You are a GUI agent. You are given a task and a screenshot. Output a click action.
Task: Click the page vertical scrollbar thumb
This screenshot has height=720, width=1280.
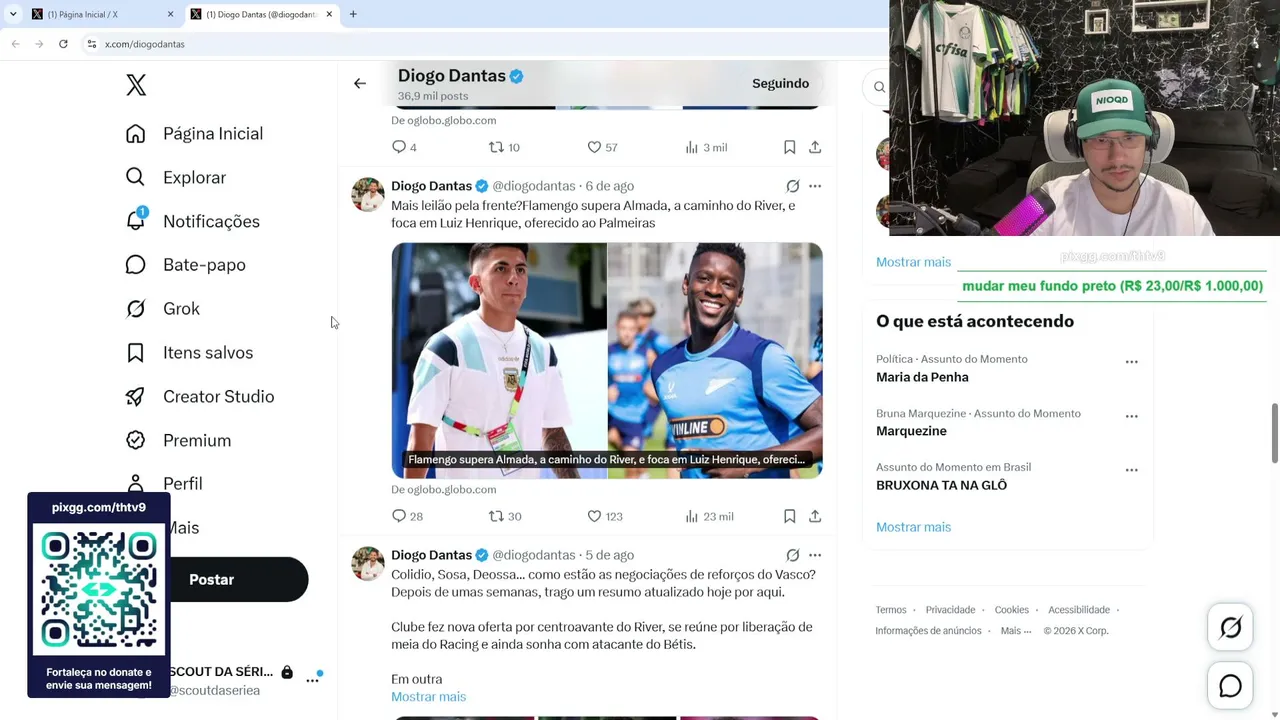[1274, 432]
